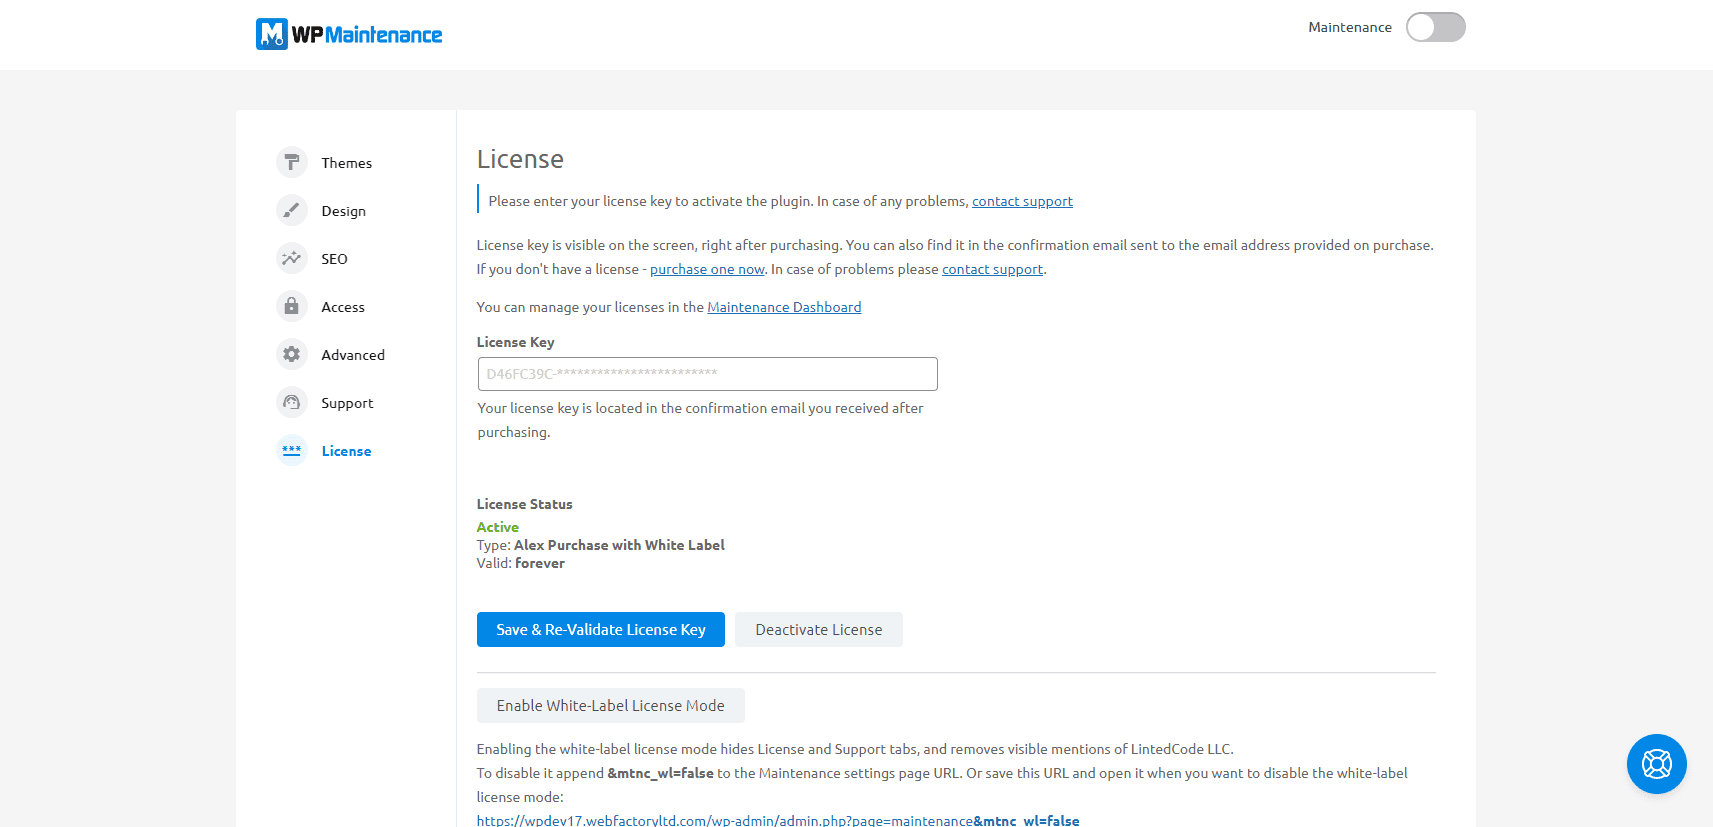Viewport: 1713px width, 827px height.
Task: Click the Deactivate License button
Action: (x=819, y=629)
